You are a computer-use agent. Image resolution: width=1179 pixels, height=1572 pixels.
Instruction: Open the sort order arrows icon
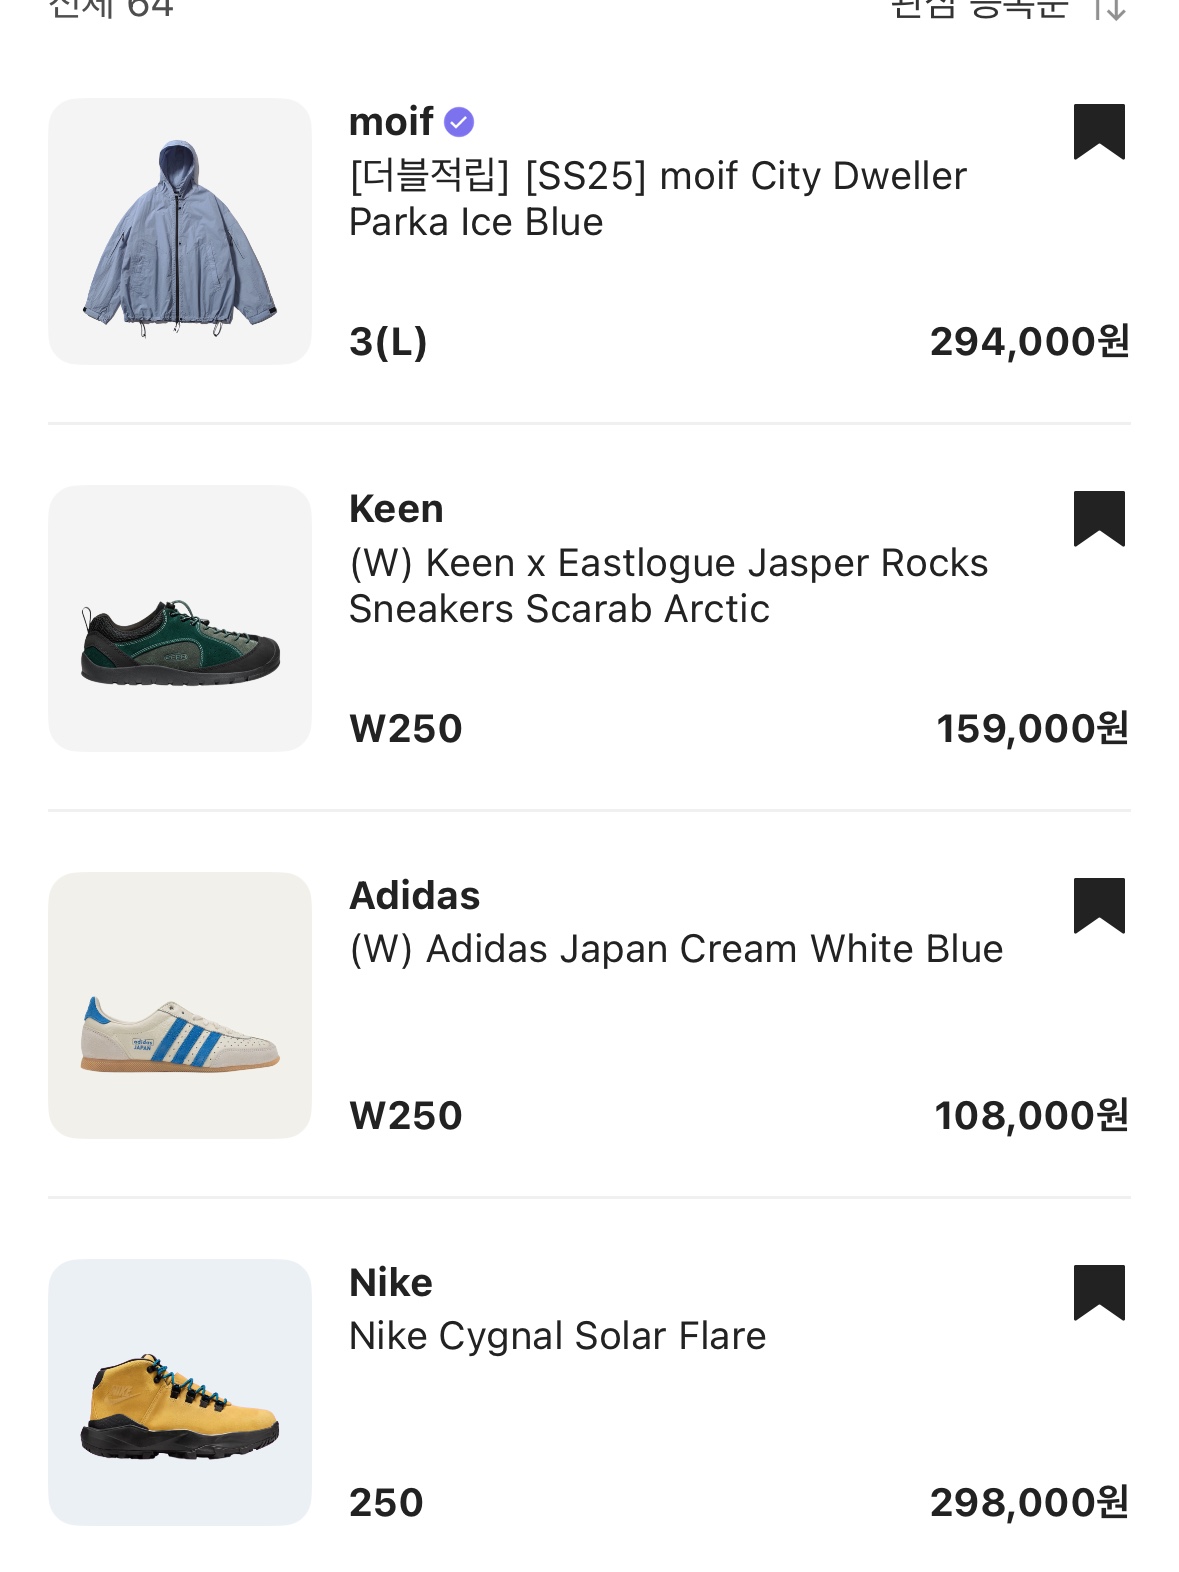[1109, 8]
